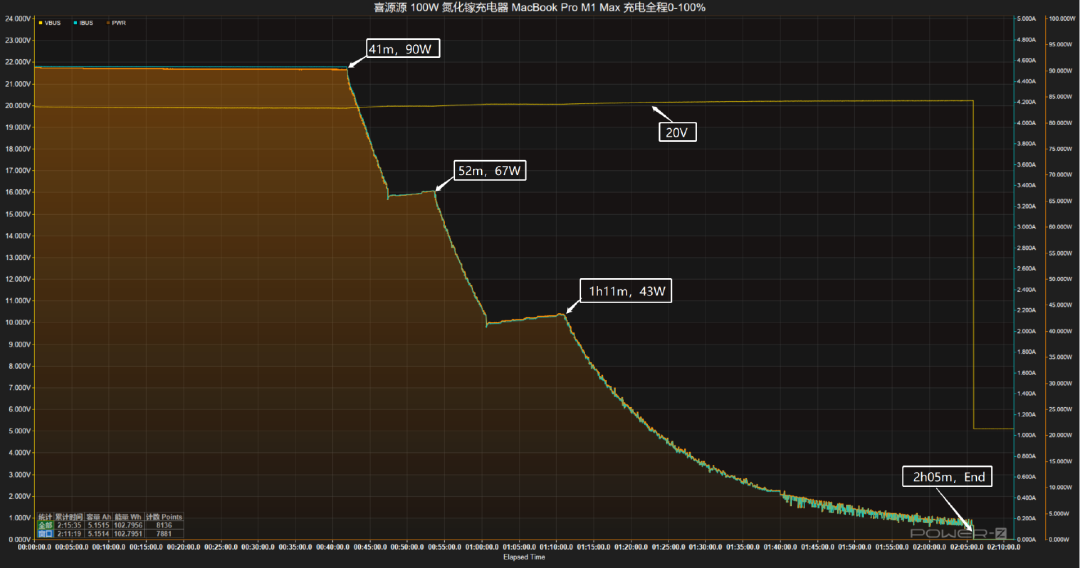Toggle the IBUS legend entry

(83, 23)
